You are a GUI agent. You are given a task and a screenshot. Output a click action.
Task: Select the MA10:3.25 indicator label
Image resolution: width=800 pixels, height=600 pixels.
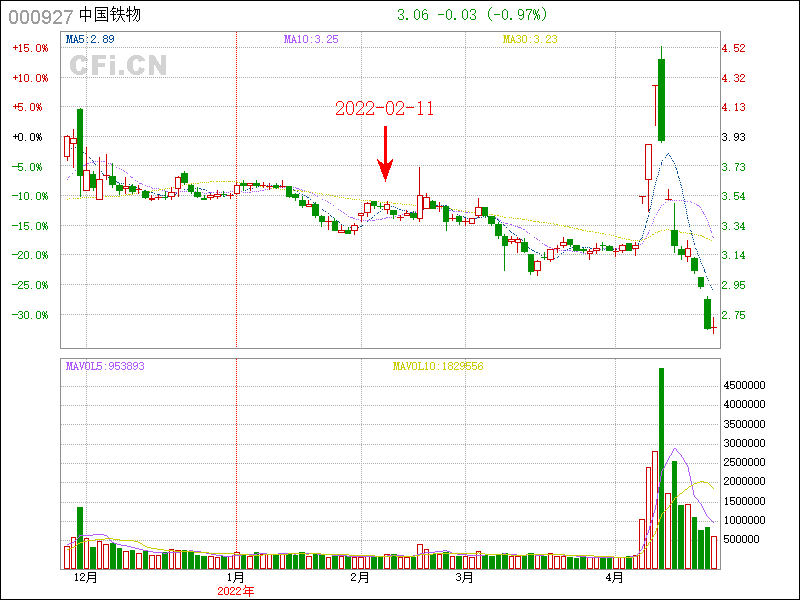click(311, 39)
